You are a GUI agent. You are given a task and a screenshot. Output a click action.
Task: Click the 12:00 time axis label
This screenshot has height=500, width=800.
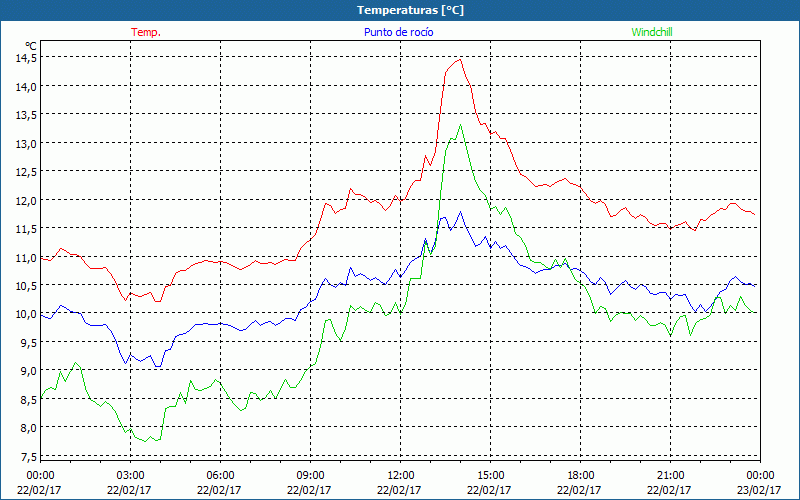pos(401,476)
